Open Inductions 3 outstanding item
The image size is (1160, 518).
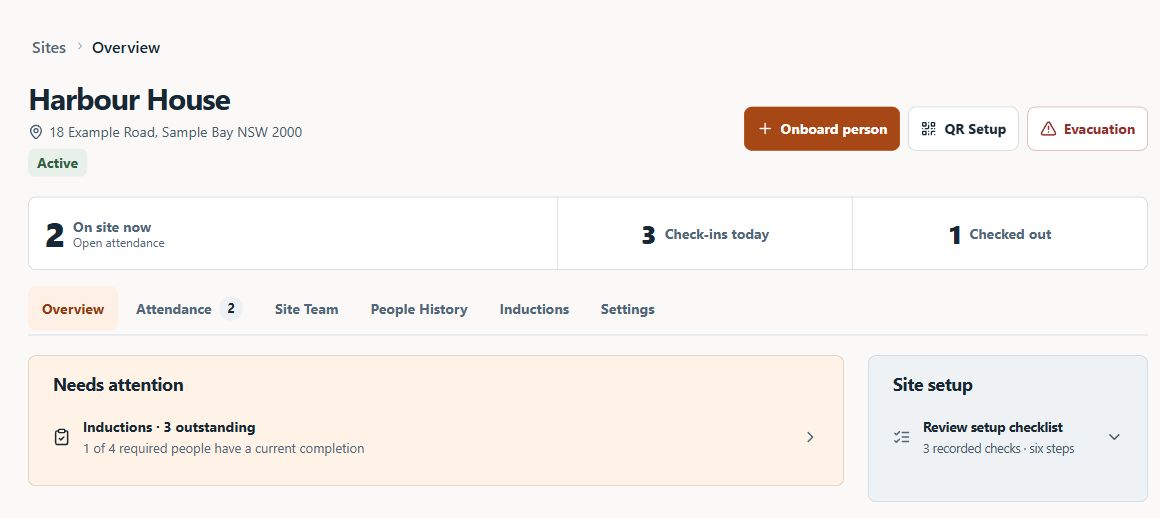click(436, 437)
